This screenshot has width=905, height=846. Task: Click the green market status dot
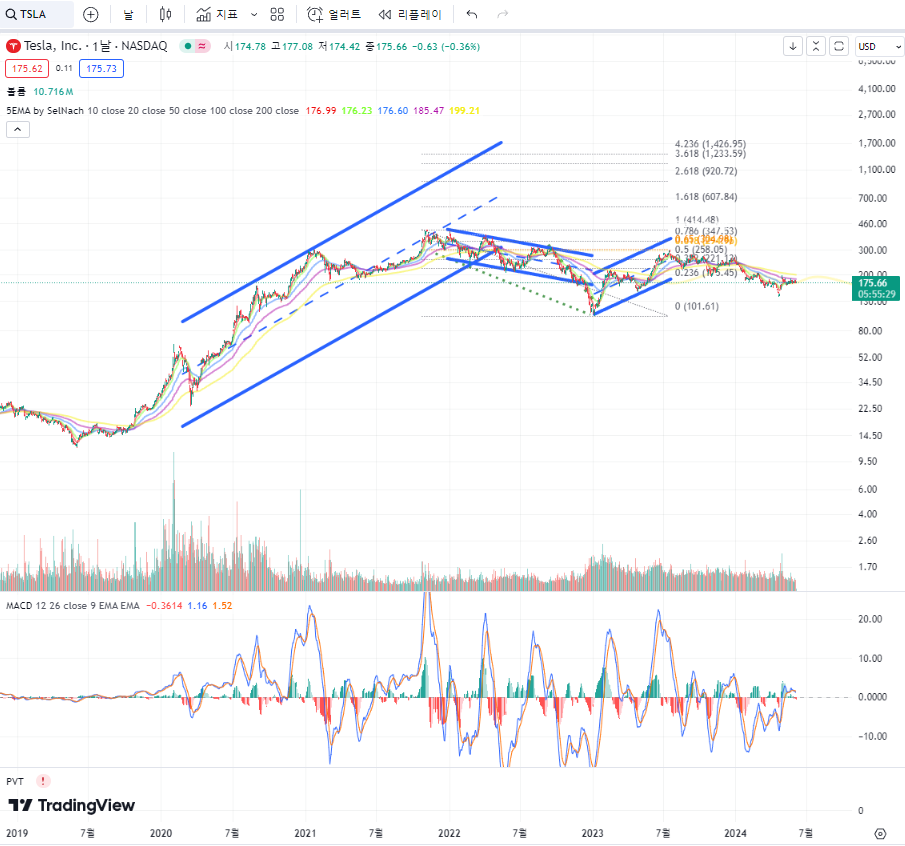pos(188,46)
